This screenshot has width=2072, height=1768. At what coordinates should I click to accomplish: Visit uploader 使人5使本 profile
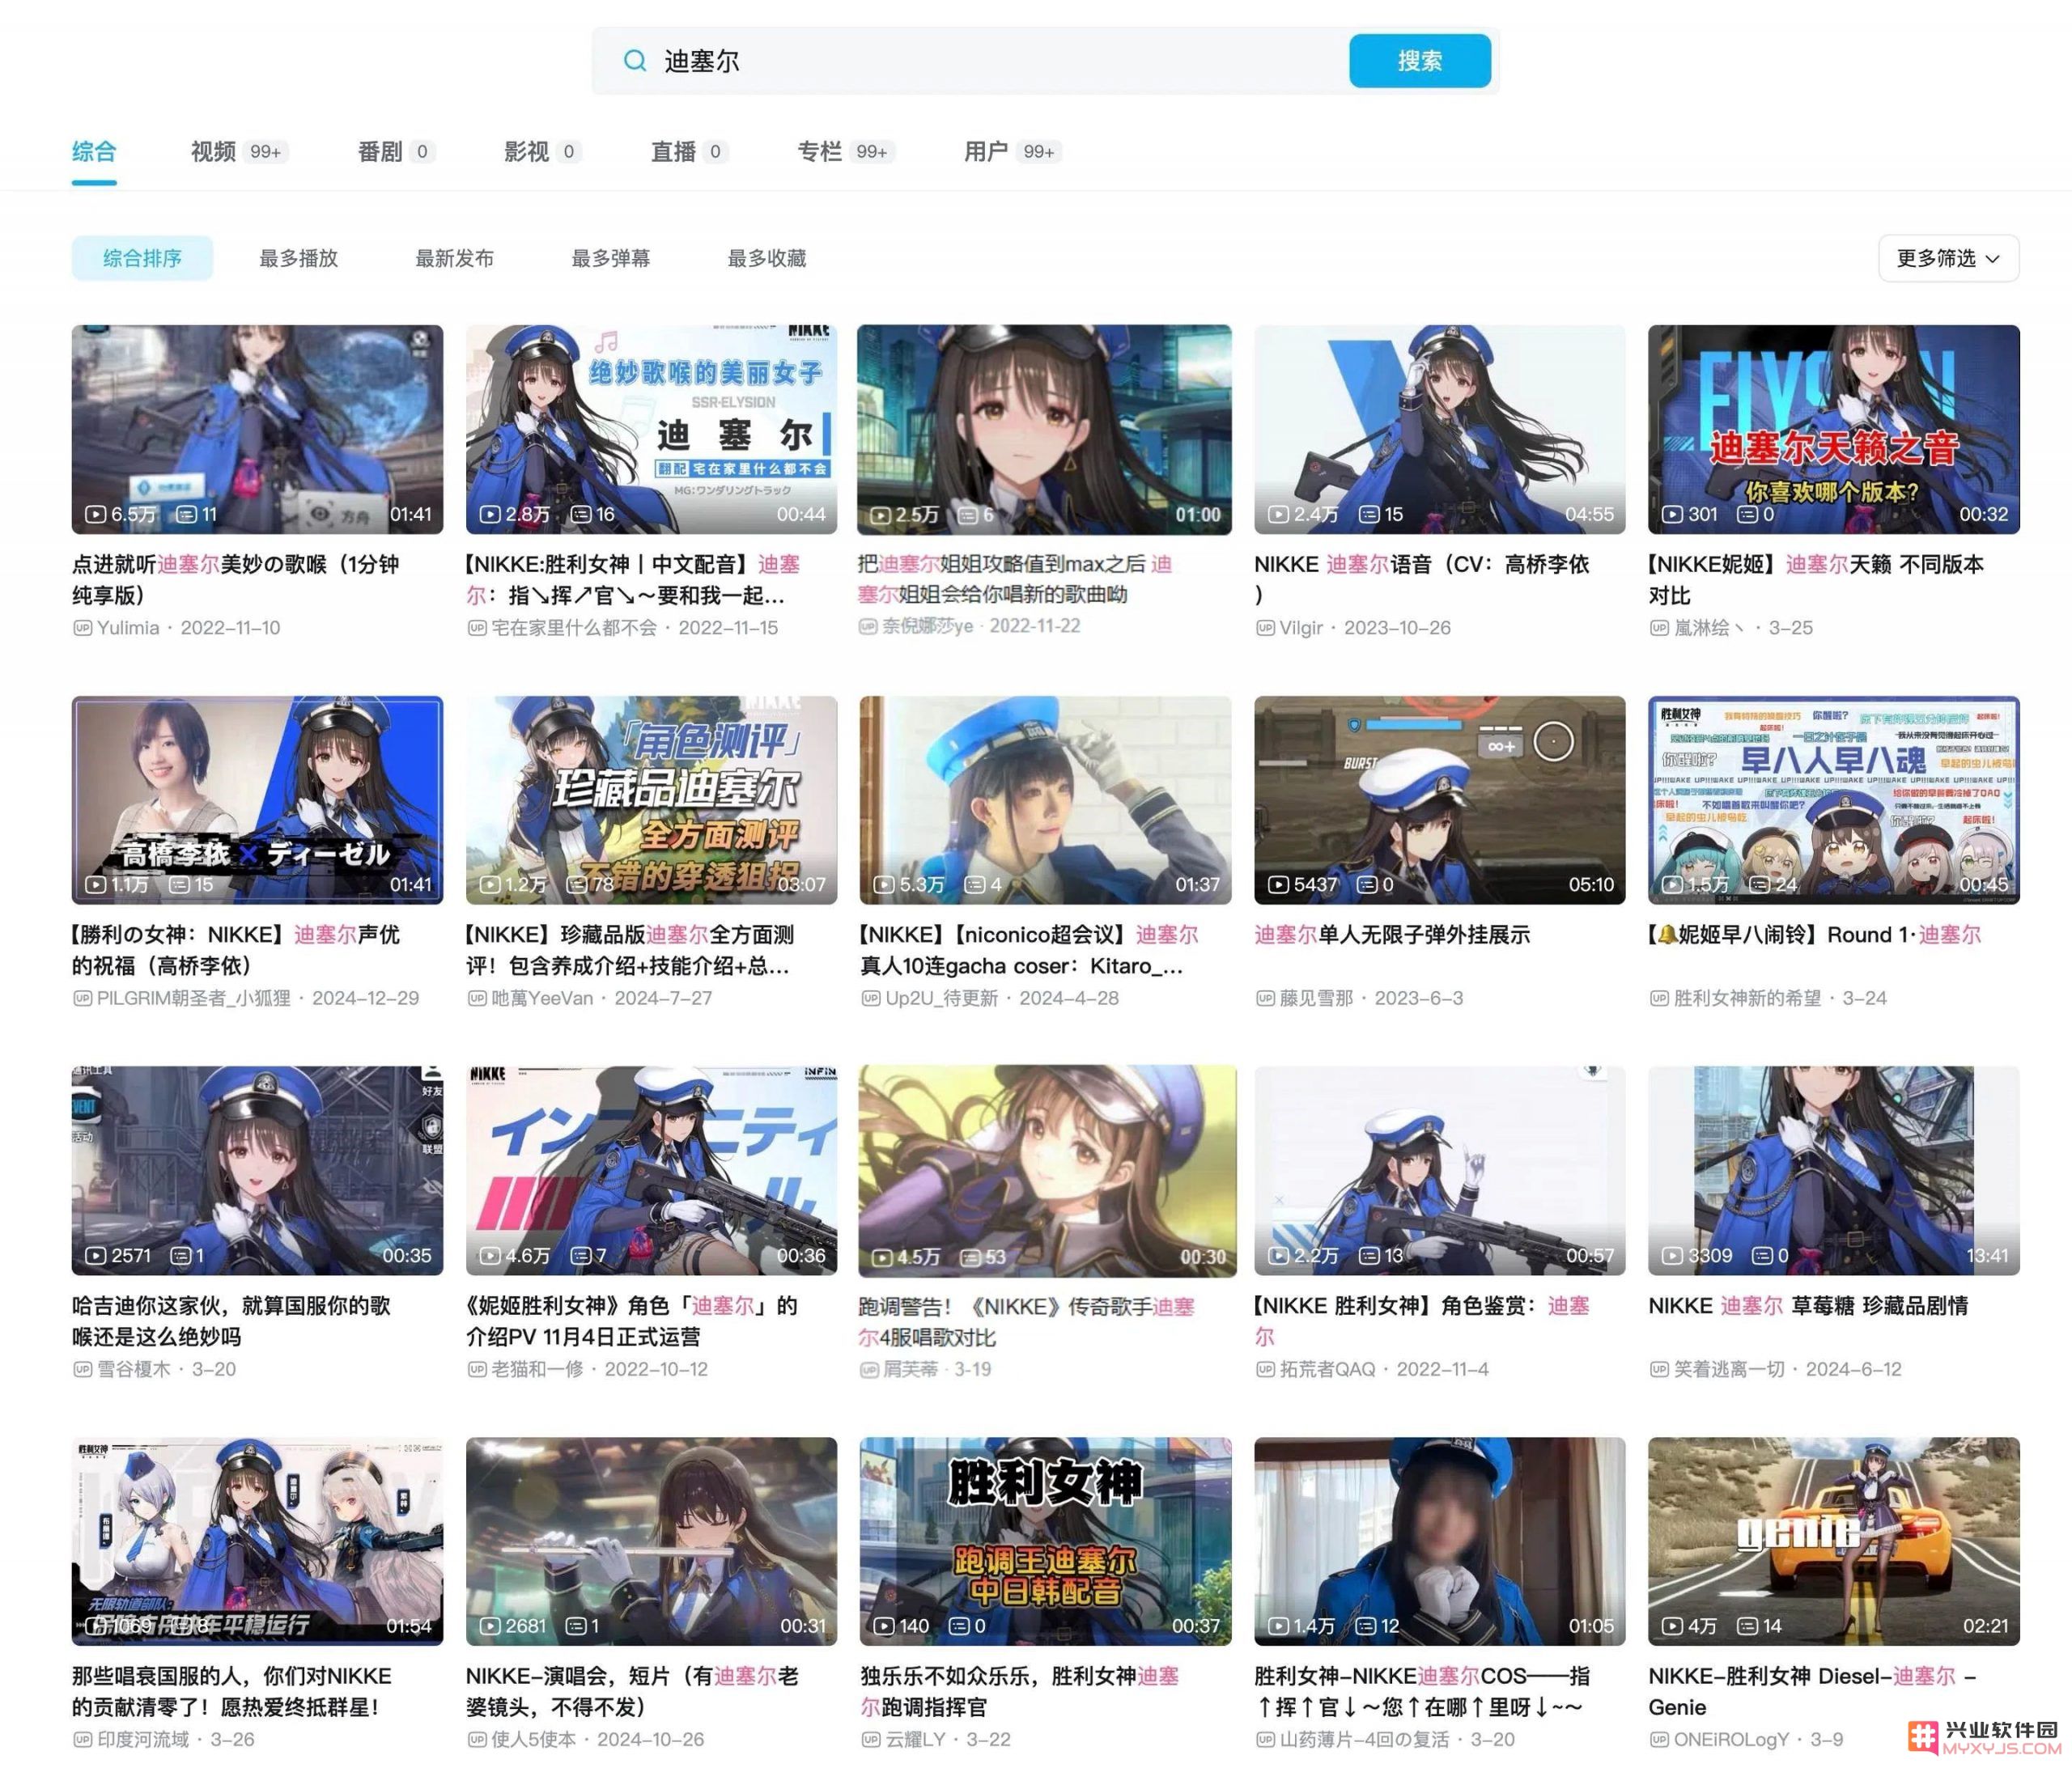click(x=533, y=1739)
